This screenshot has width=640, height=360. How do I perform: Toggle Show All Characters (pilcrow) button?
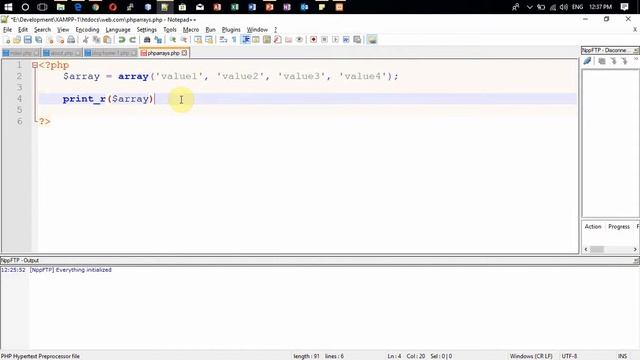(x=234, y=40)
